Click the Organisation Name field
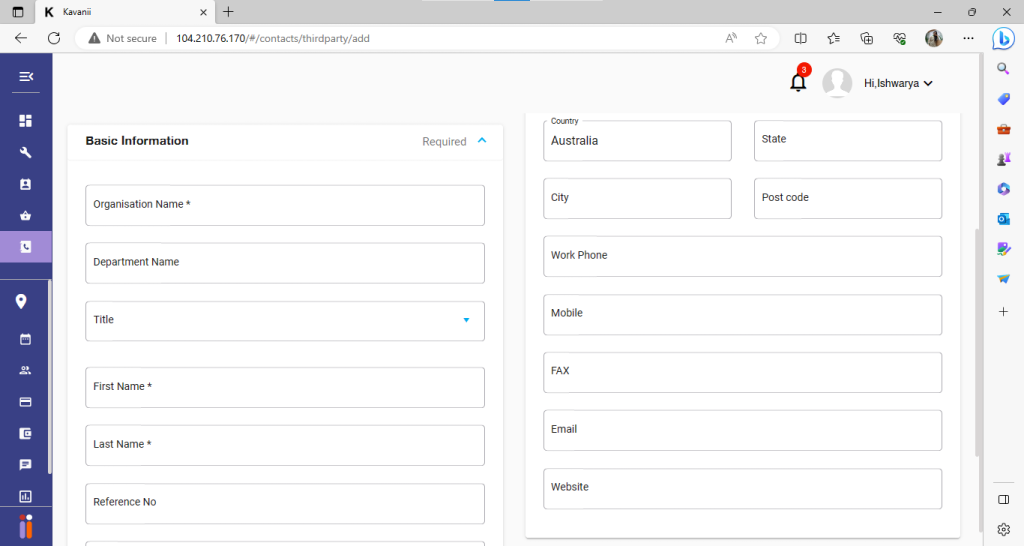 pos(285,205)
